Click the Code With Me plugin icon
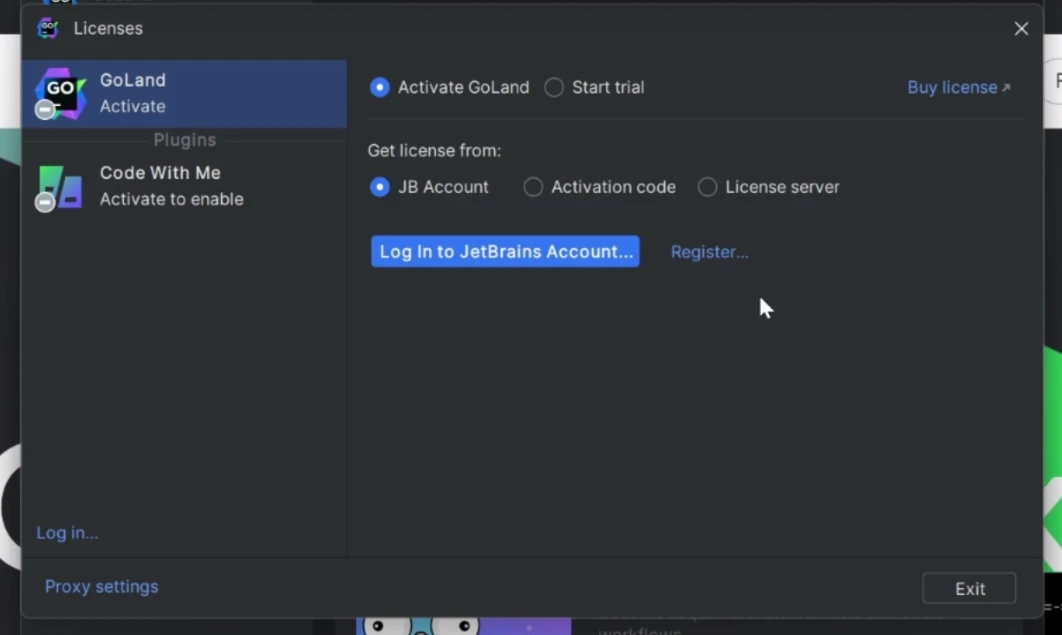Image resolution: width=1062 pixels, height=635 pixels. point(60,186)
